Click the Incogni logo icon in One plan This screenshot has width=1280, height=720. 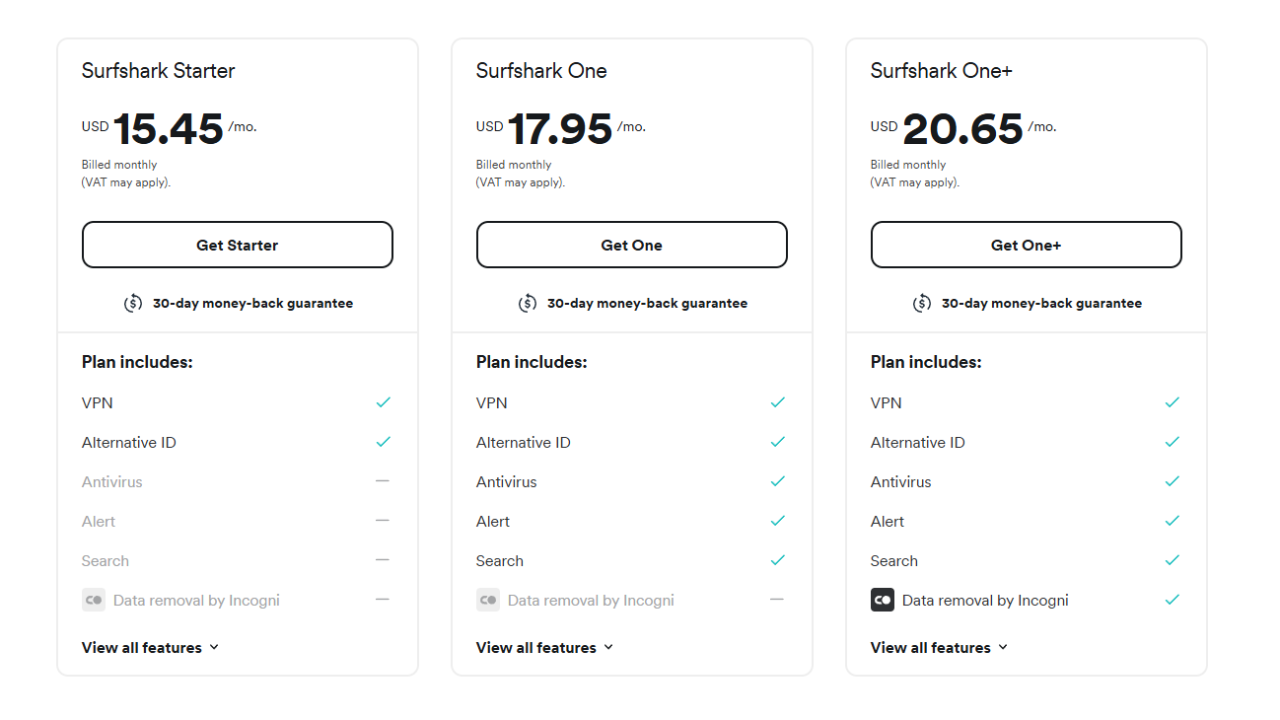tap(488, 601)
